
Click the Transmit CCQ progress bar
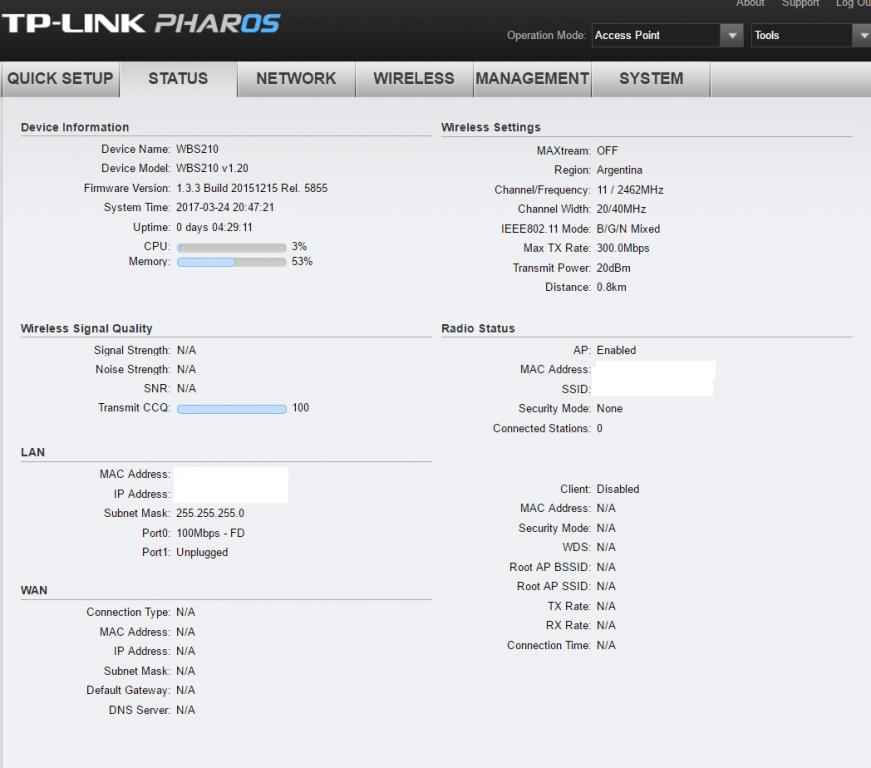pos(231,408)
